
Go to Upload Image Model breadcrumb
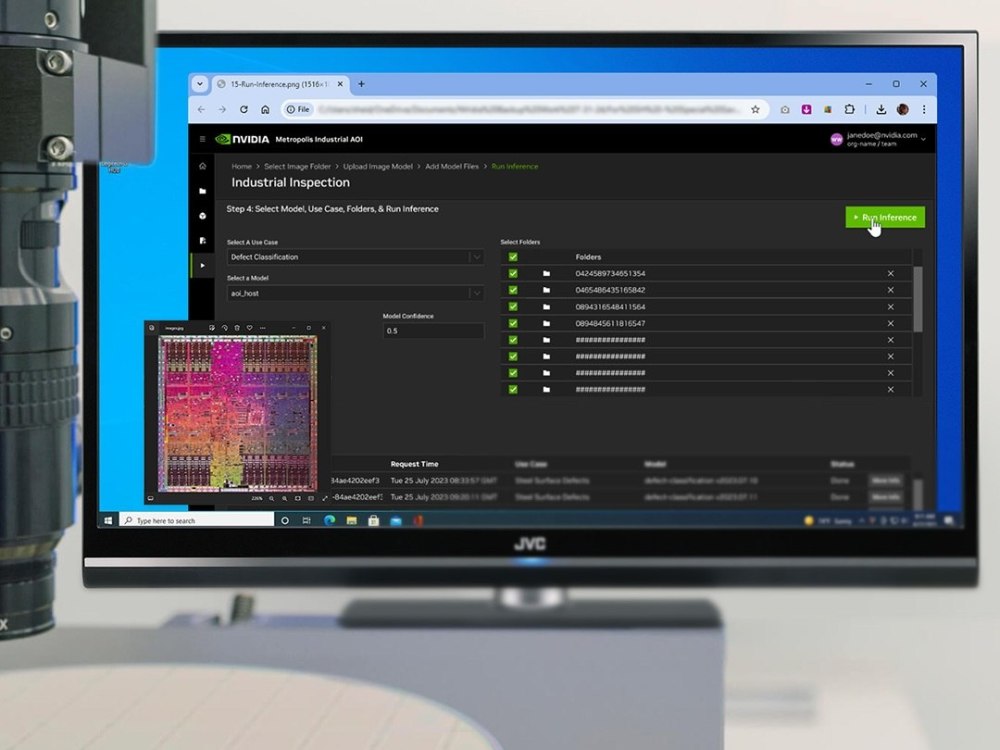(x=378, y=166)
